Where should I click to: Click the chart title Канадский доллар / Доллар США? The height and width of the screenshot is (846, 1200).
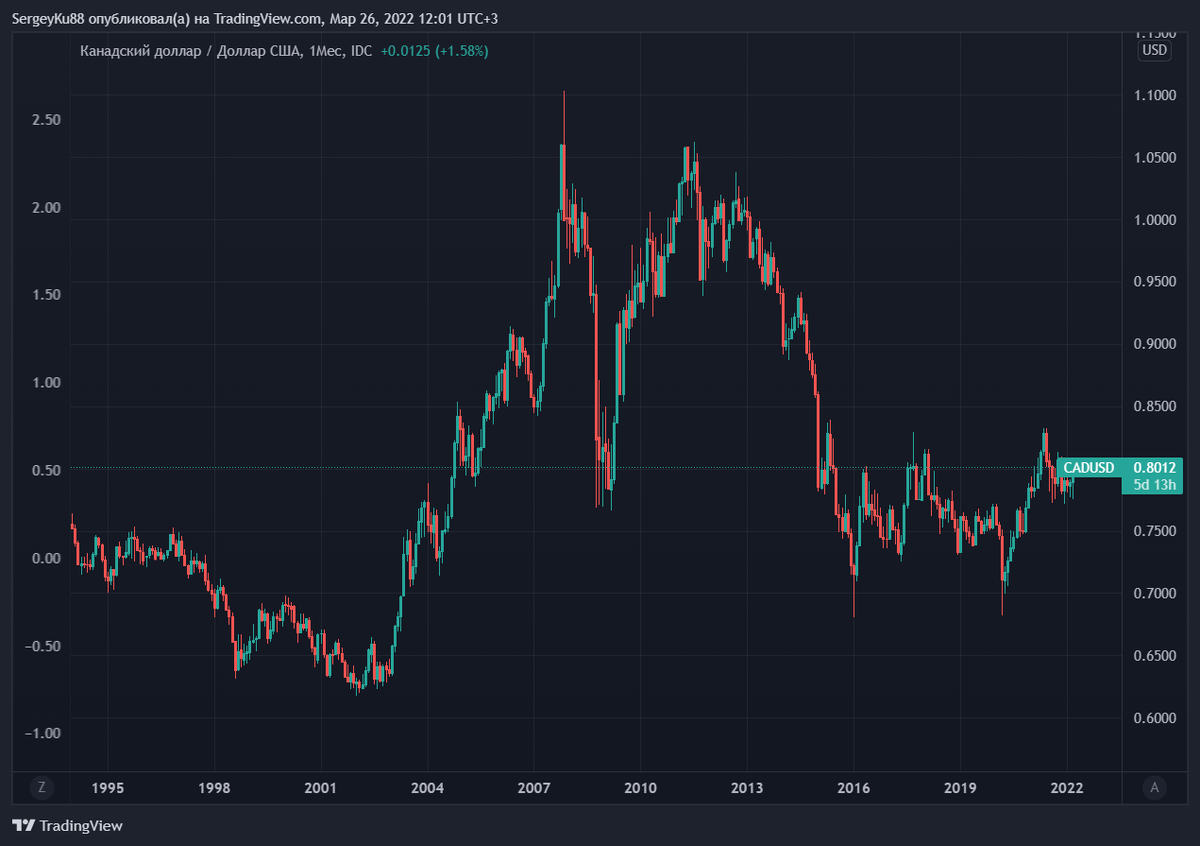[189, 51]
